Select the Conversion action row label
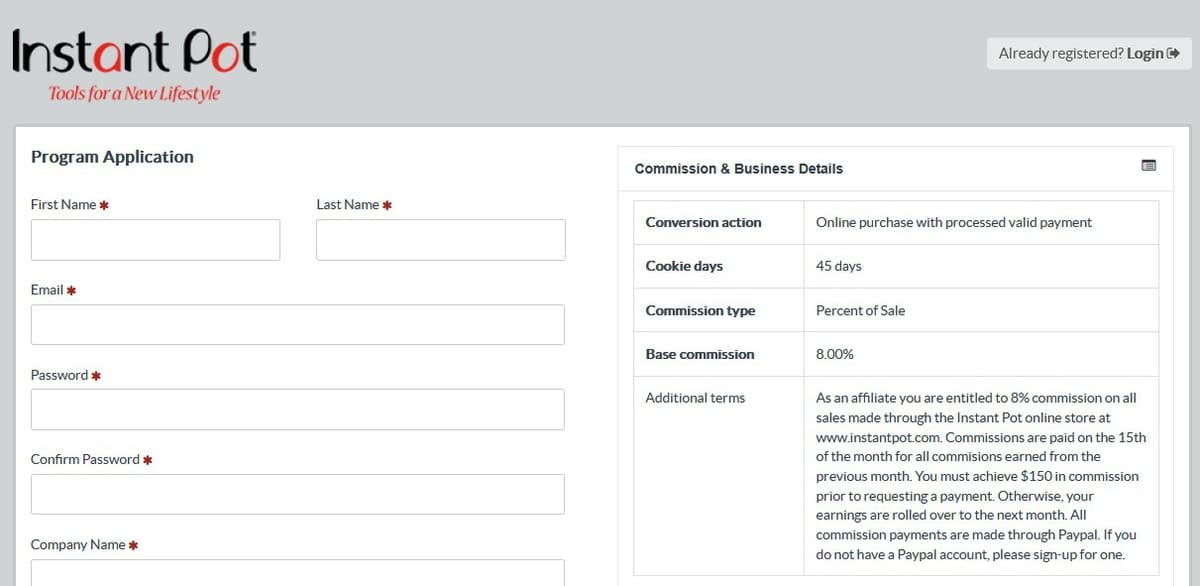 click(x=703, y=222)
